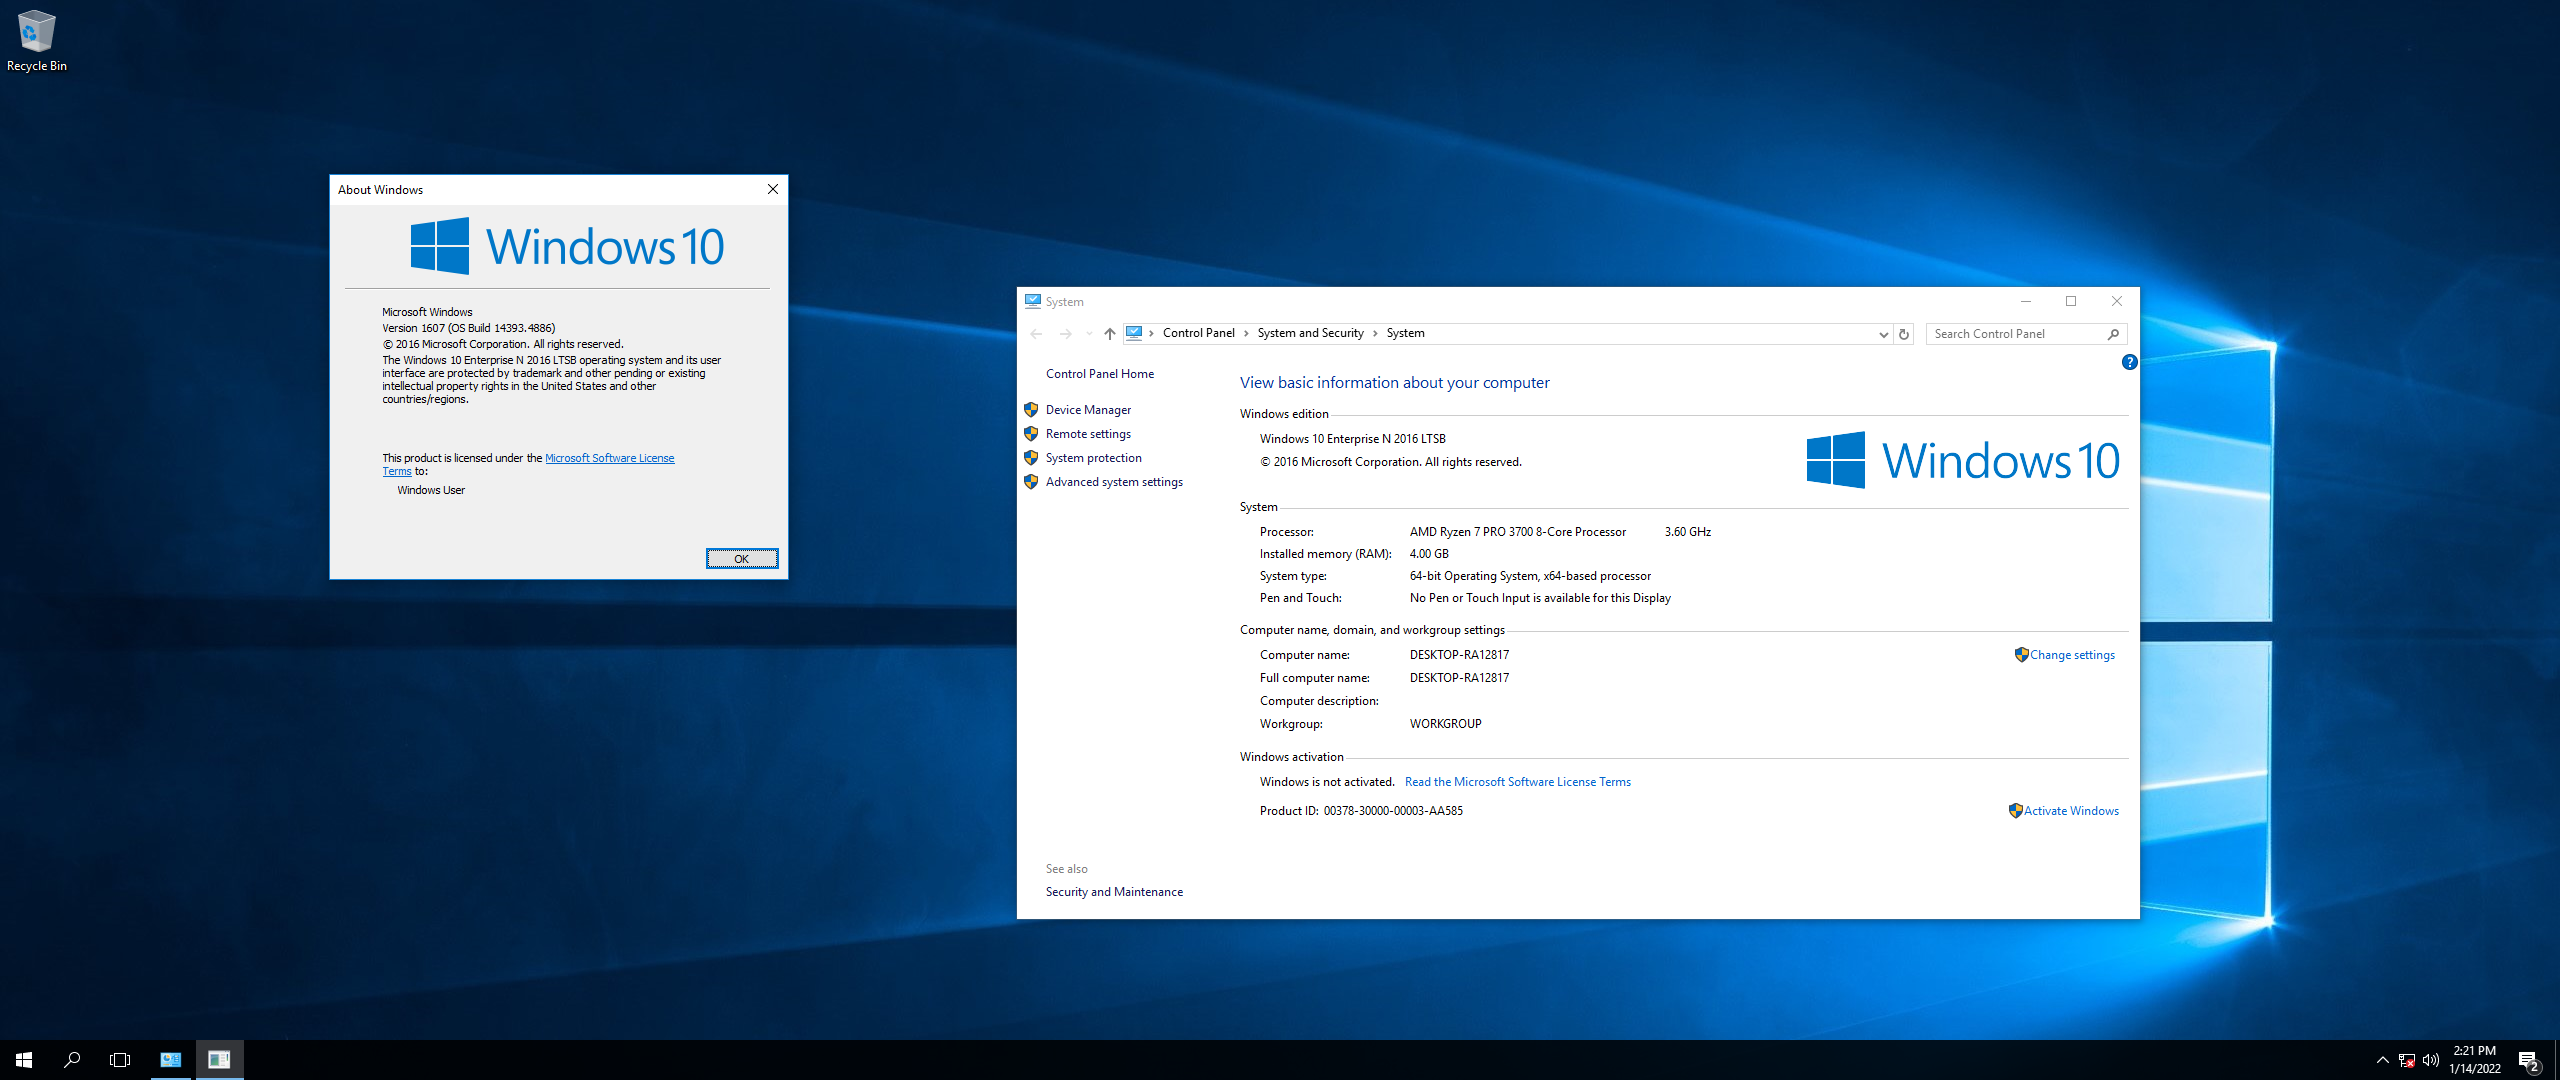Click search magnifier in Control Panel
This screenshot has height=1080, width=2560.
[2114, 334]
